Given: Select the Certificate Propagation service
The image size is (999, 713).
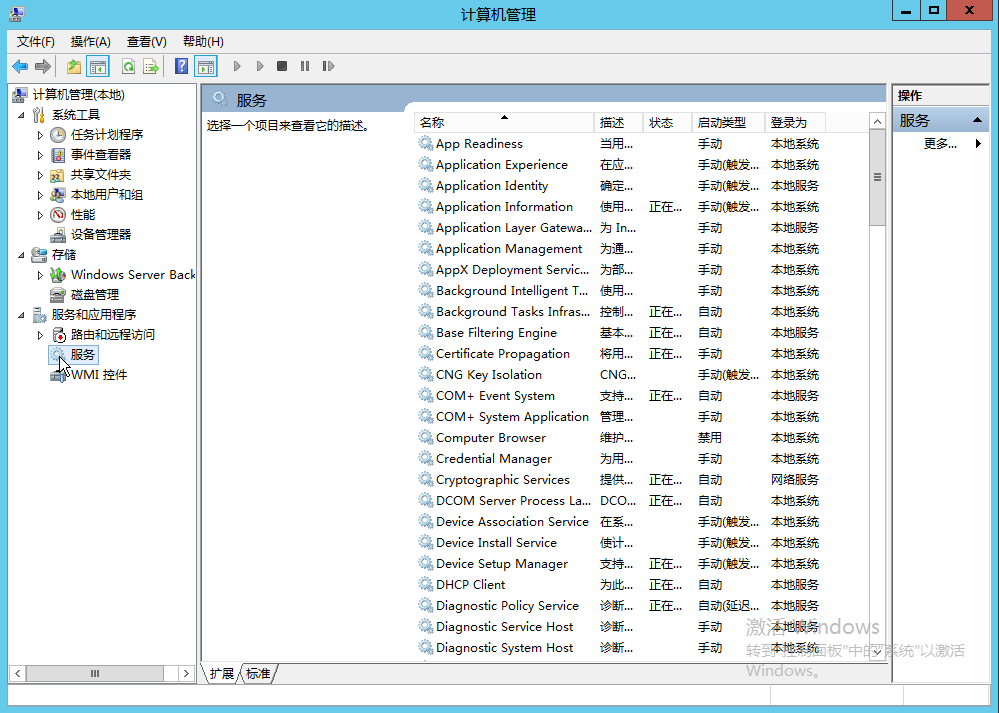Looking at the screenshot, I should click(x=618, y=354).
